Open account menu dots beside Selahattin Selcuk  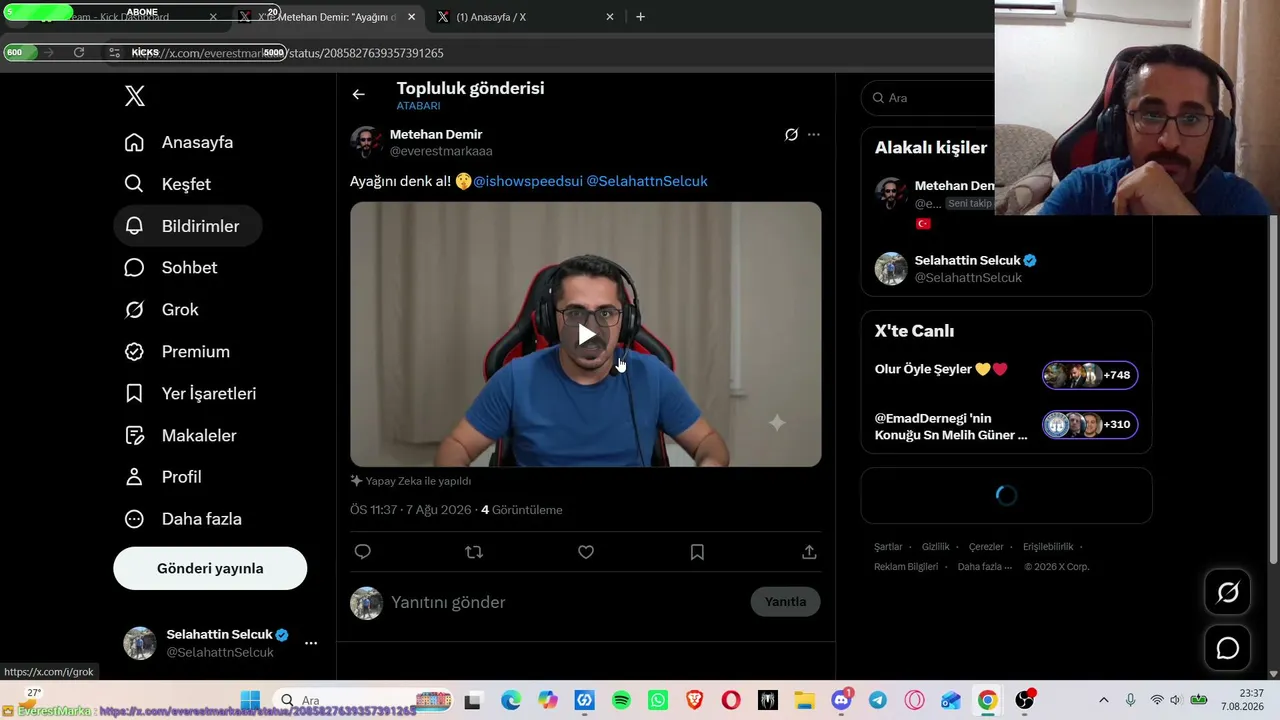311,643
